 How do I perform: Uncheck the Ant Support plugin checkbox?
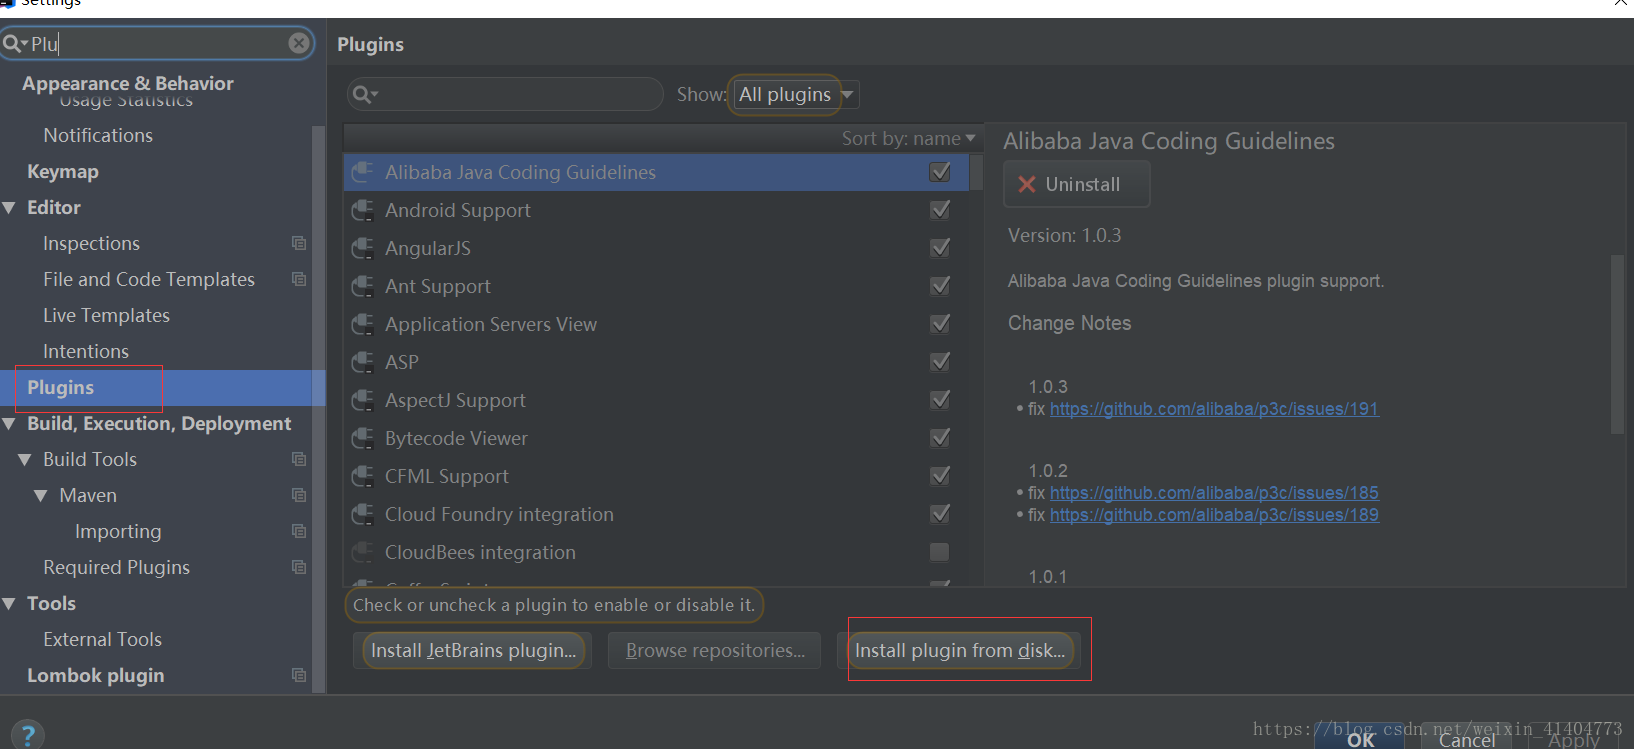940,286
